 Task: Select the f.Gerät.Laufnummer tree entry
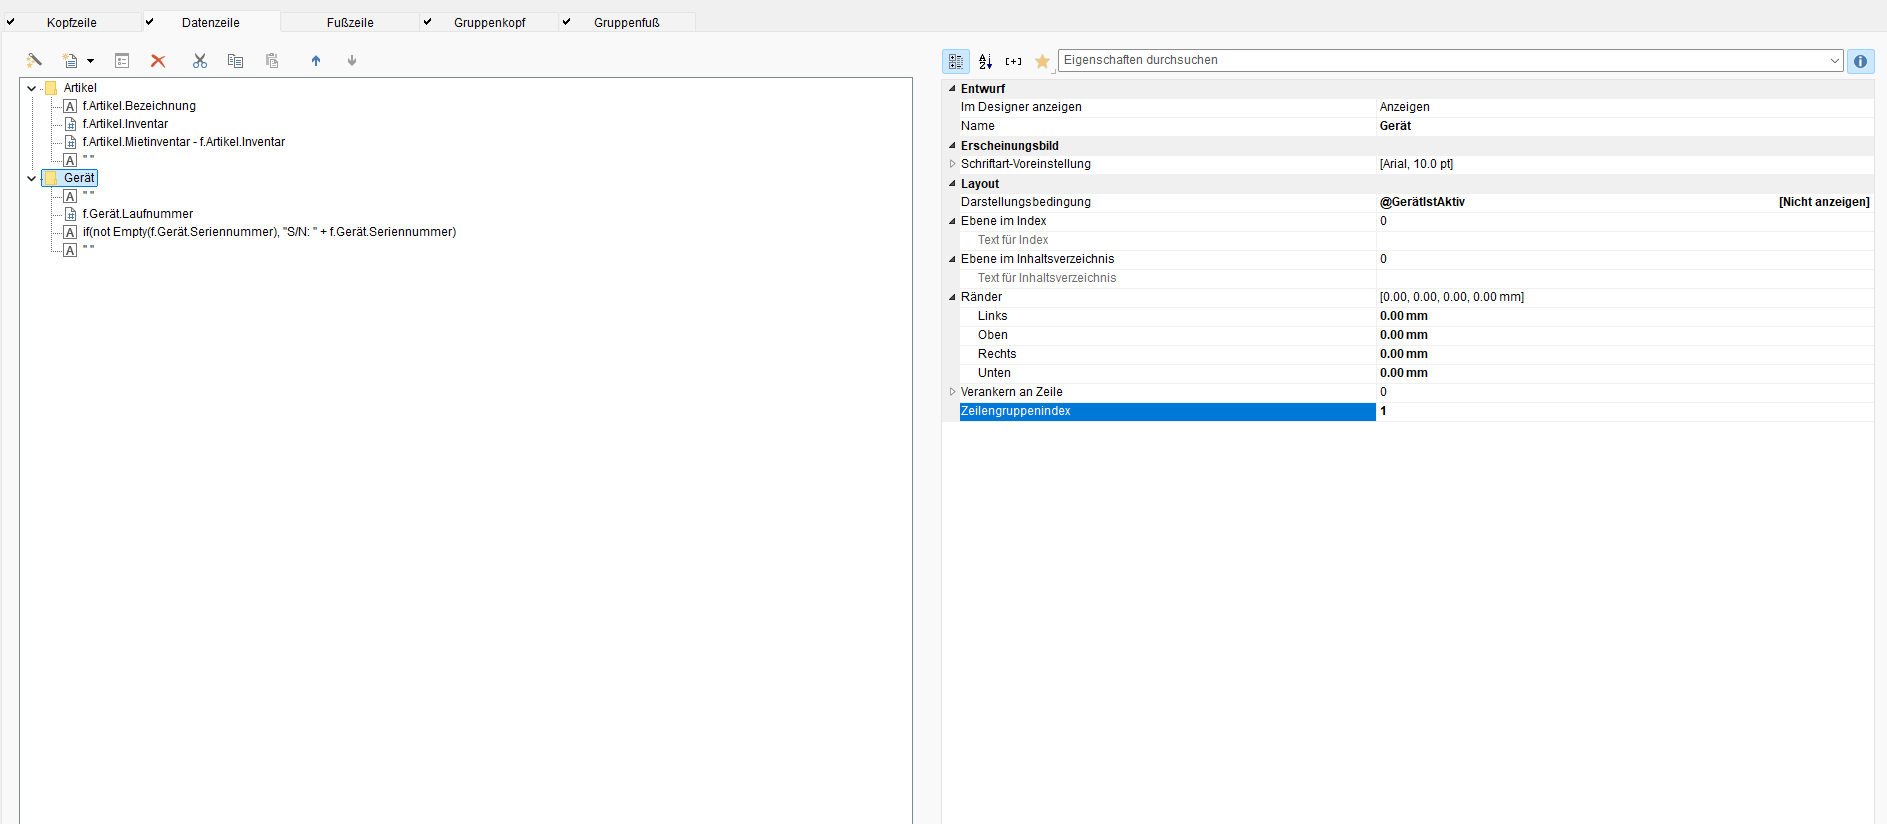pyautogui.click(x=138, y=214)
